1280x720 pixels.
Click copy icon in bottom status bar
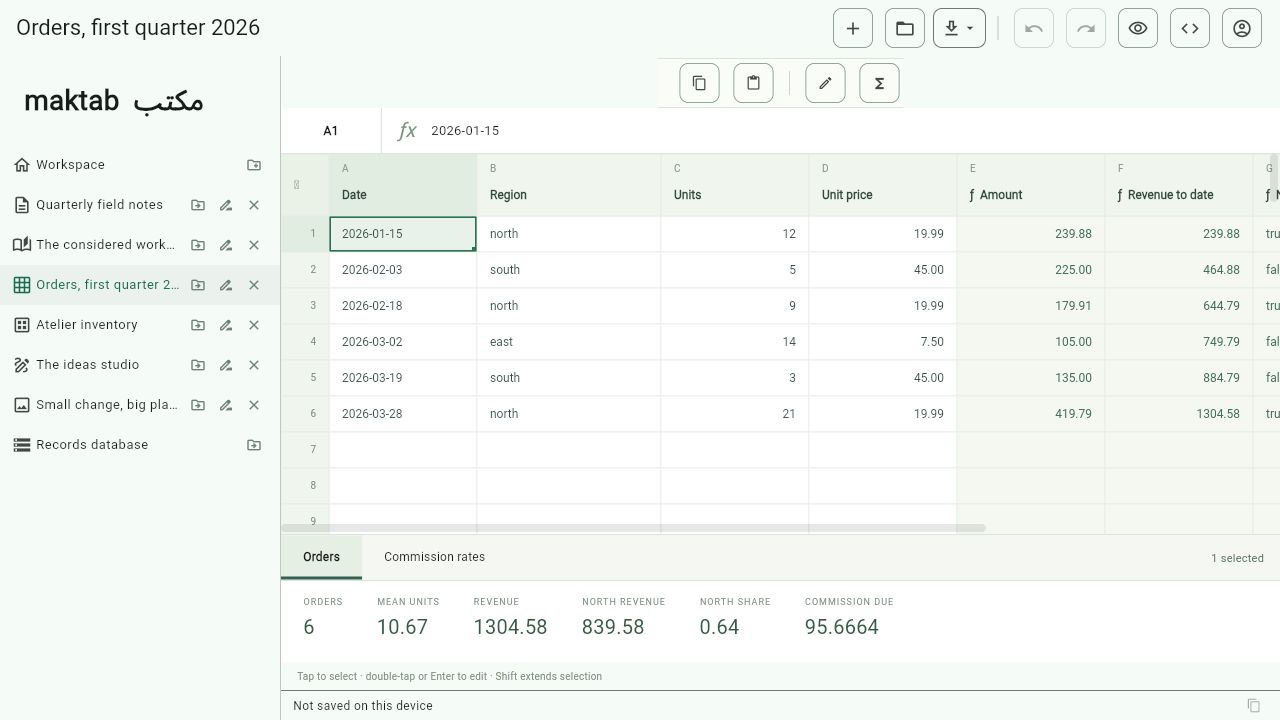1254,706
